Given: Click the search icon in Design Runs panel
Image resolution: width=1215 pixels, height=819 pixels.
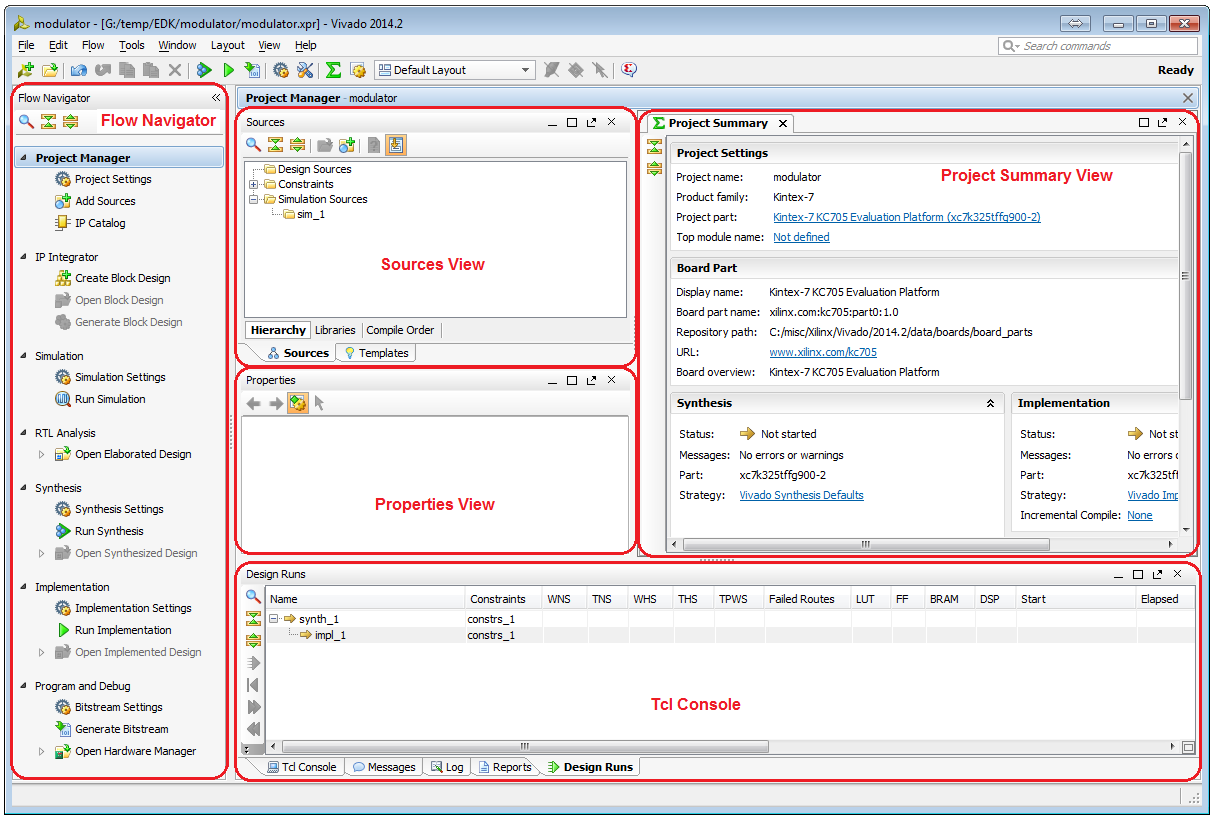Looking at the screenshot, I should pyautogui.click(x=253, y=596).
